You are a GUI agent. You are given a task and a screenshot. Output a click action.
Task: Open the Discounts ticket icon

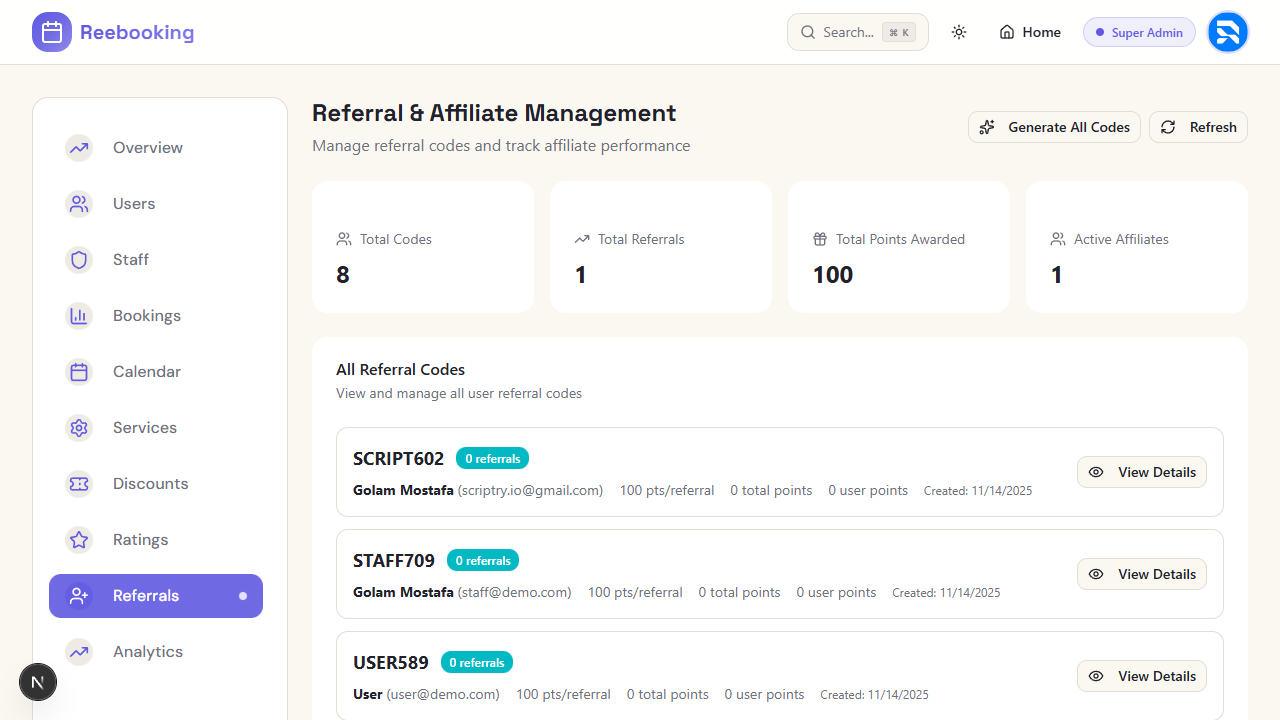coord(79,484)
